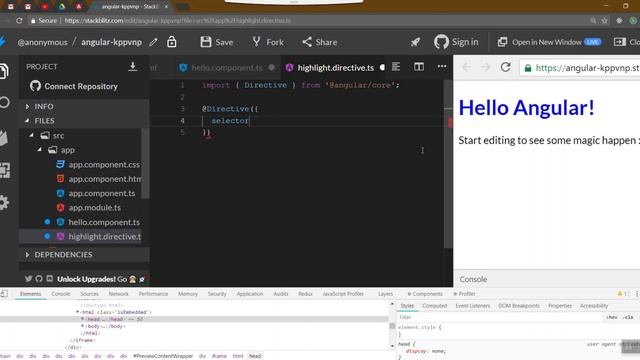The width and height of the screenshot is (640, 360).
Task: Select the Event Listeners tab
Action: [x=472, y=306]
